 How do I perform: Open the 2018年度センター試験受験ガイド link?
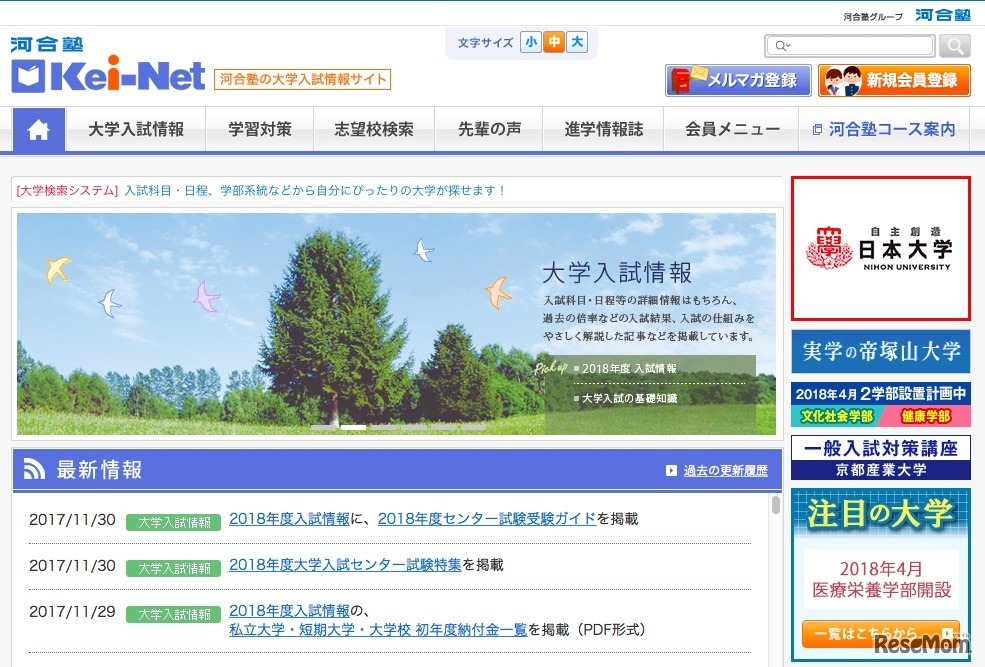click(487, 519)
